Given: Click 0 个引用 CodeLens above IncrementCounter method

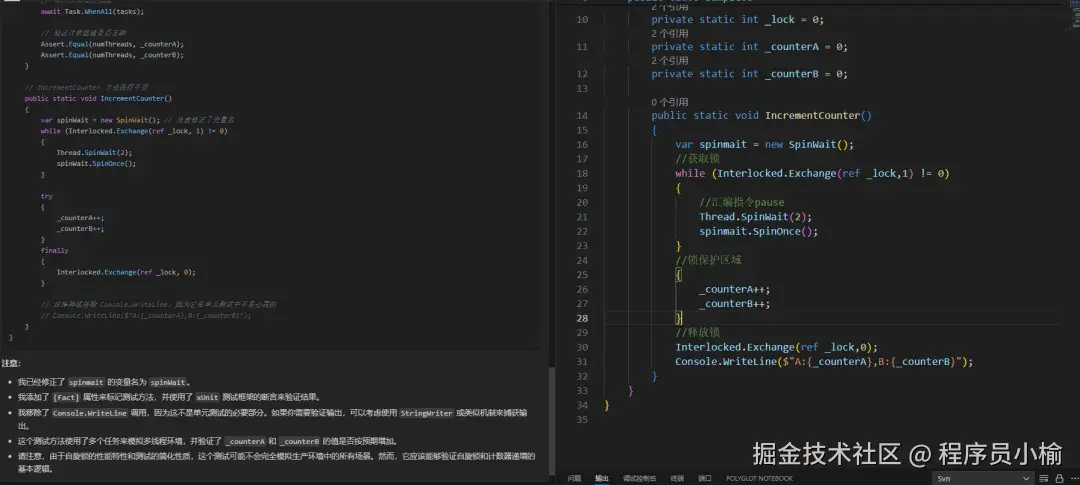Looking at the screenshot, I should click(669, 102).
